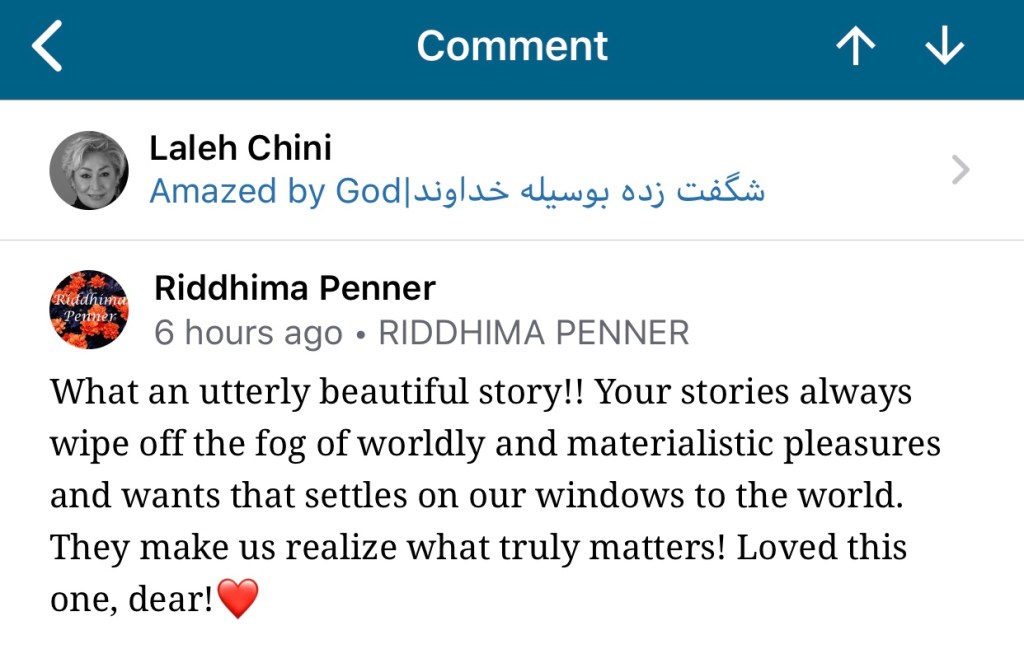Tap the "What an utterly beautiful story!!" sentence
1024x649 pixels.
point(320,391)
